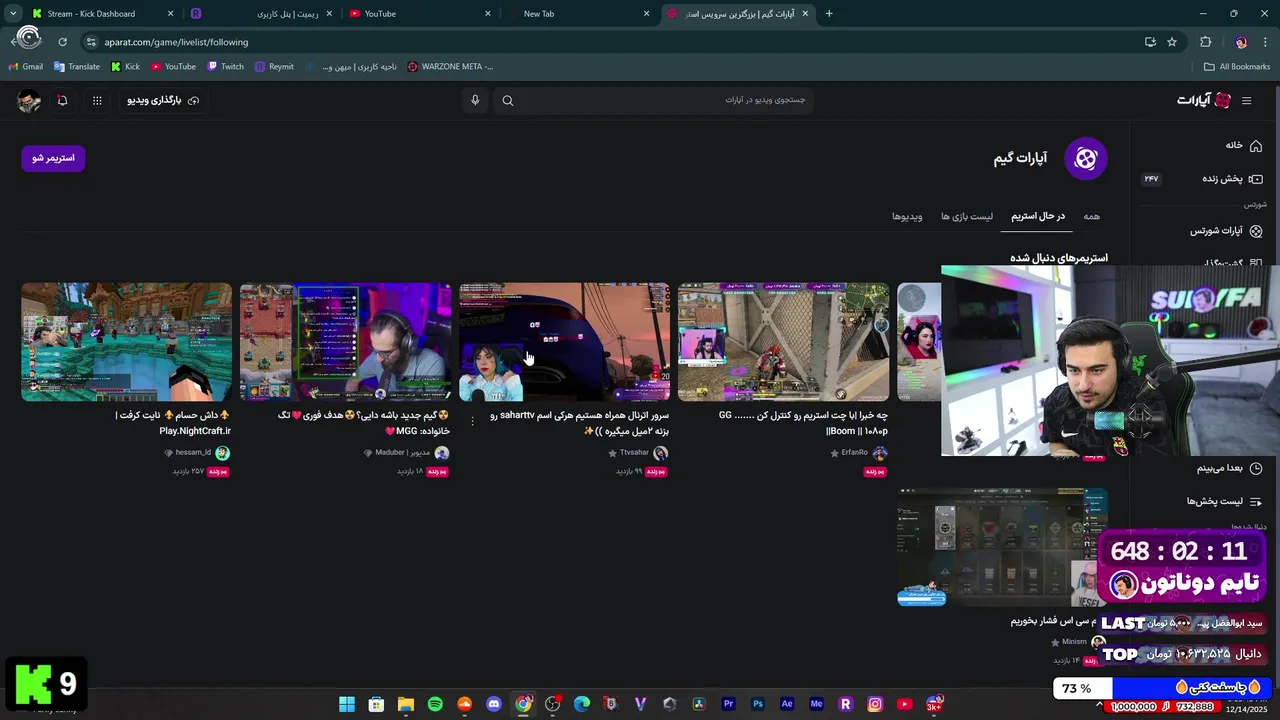Open the Kick bookmark
This screenshot has width=1280, height=720.
(125, 67)
